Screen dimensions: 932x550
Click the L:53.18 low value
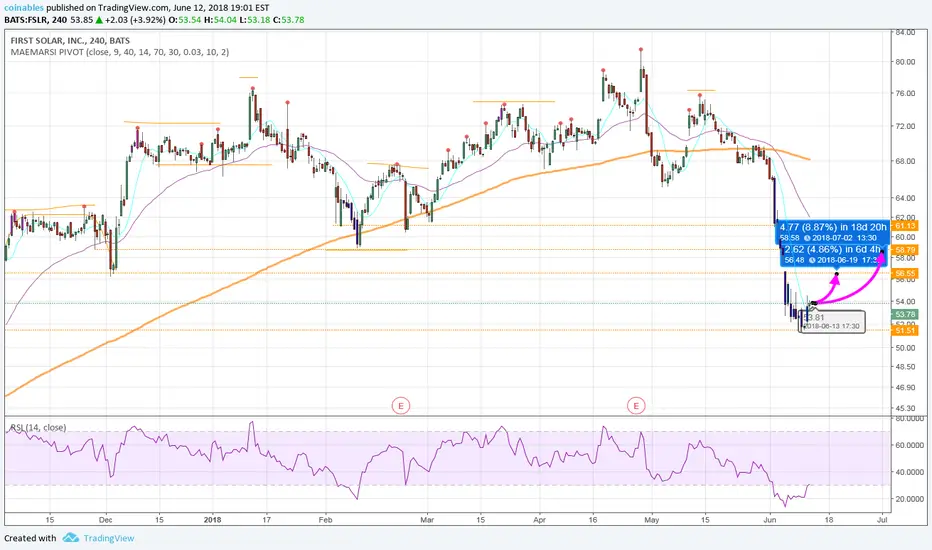254,20
